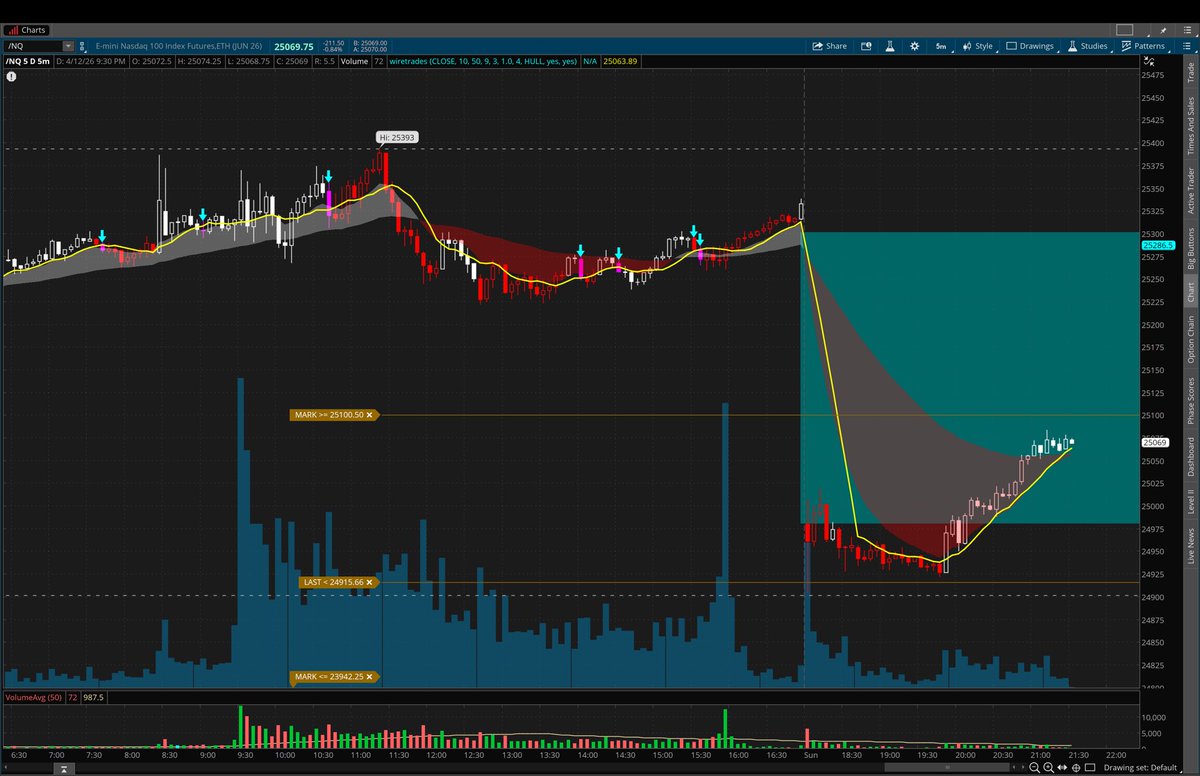
Task: Open the chart settings gear icon
Action: pos(914,46)
